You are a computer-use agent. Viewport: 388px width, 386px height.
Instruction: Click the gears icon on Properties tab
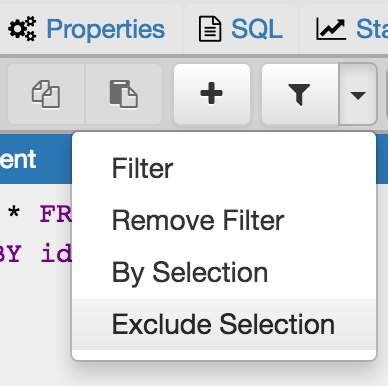(x=22, y=29)
